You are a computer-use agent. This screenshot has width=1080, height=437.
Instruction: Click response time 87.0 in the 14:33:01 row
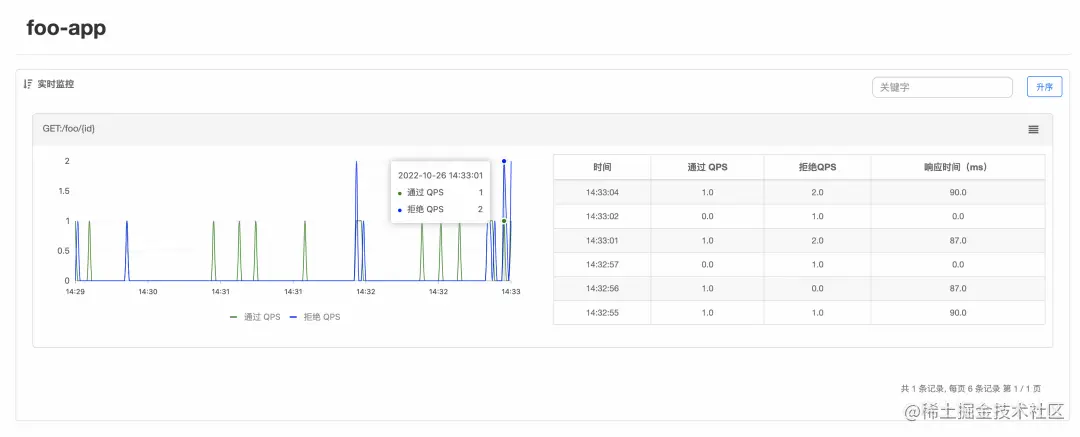(957, 241)
